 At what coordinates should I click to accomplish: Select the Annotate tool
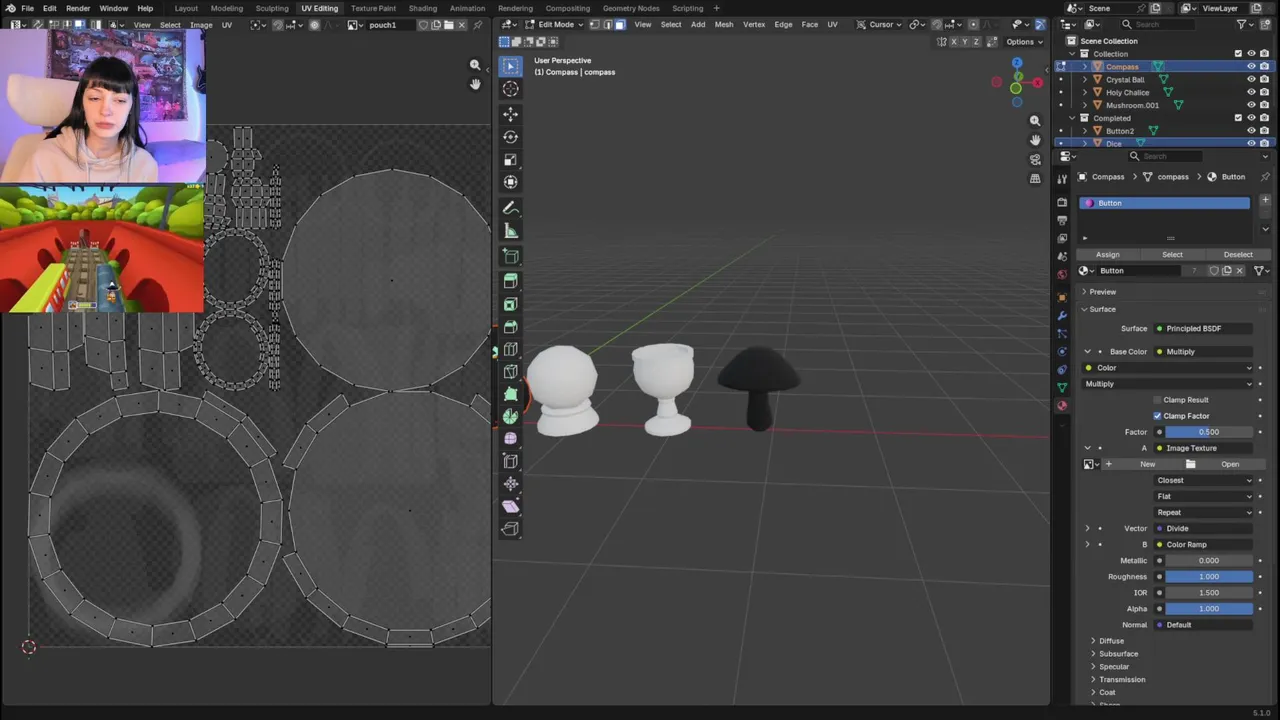click(x=510, y=208)
